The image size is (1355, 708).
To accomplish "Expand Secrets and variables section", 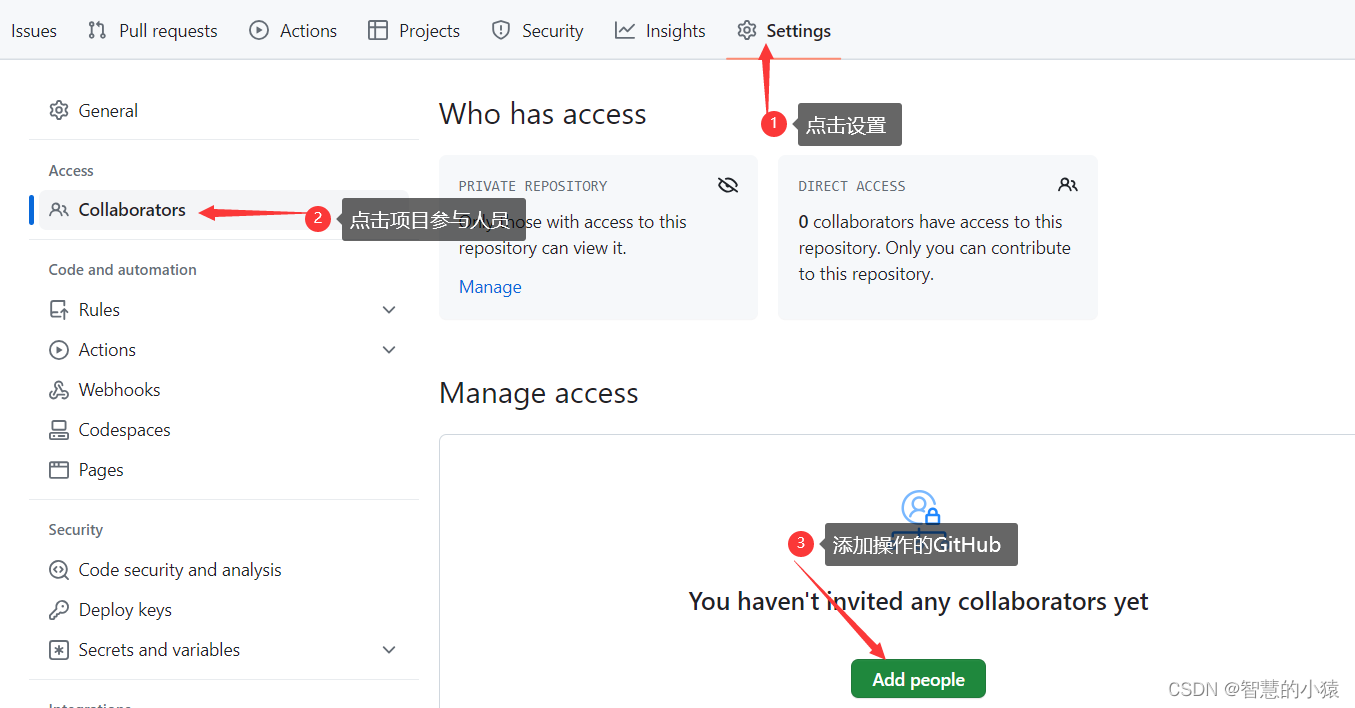I will click(x=389, y=650).
